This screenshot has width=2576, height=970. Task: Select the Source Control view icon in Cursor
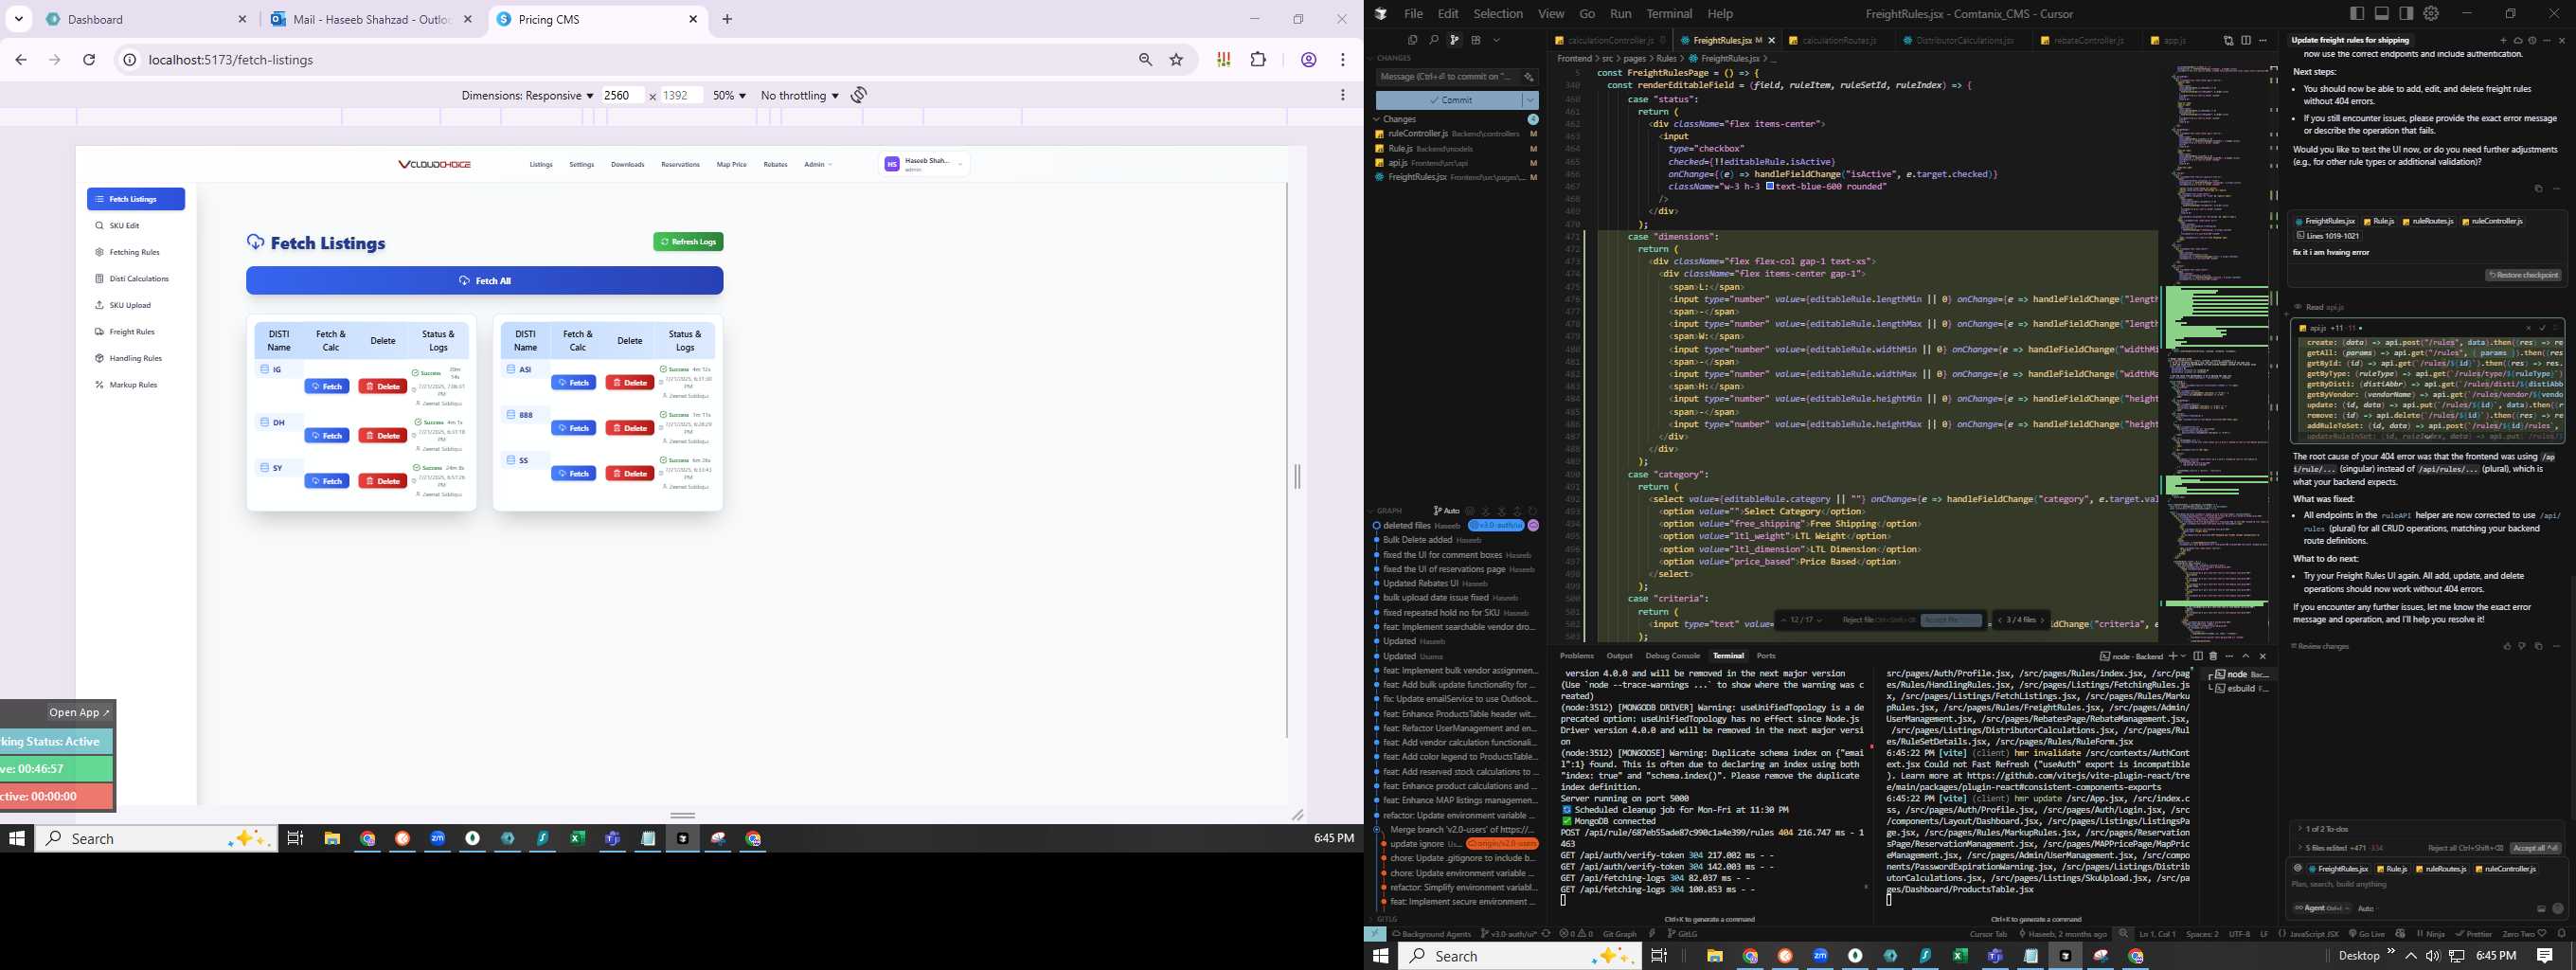(x=1454, y=40)
